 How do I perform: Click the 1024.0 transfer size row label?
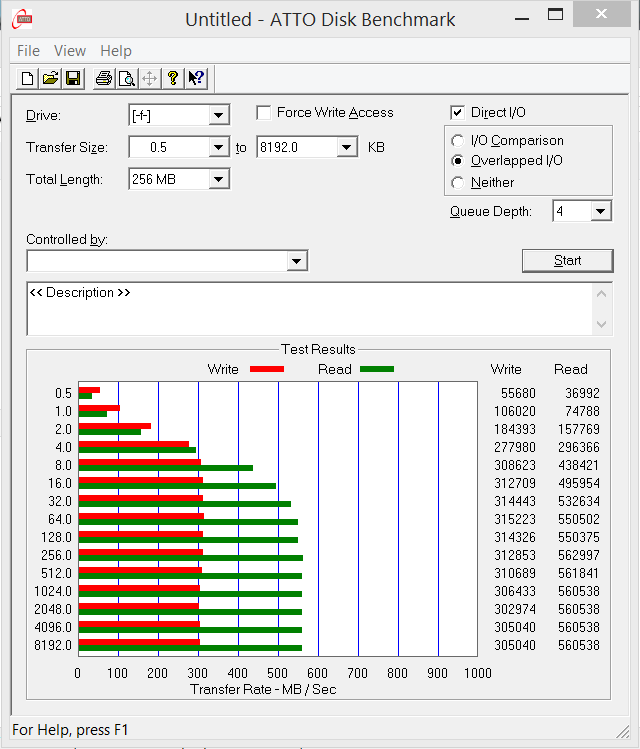pyautogui.click(x=53, y=591)
